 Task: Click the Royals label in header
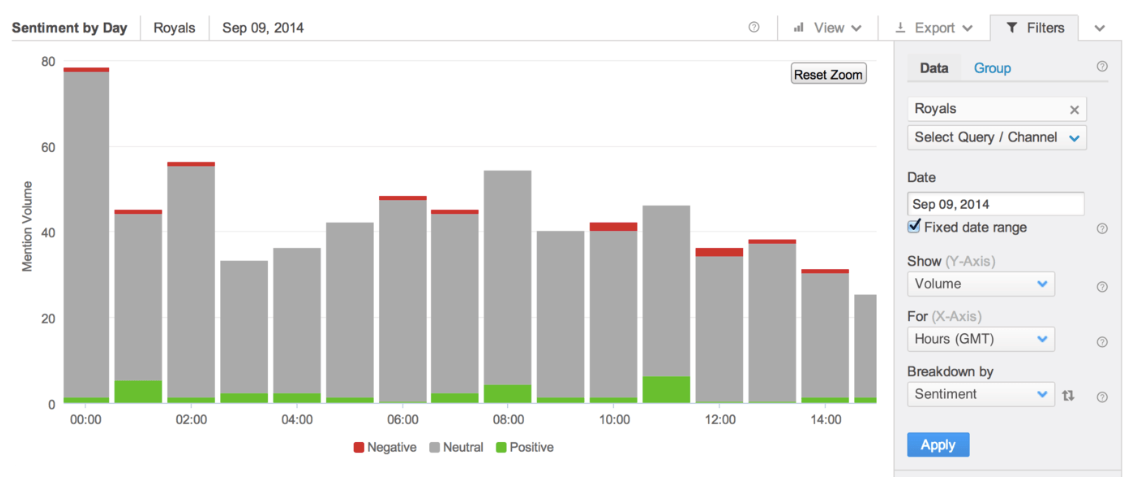pos(174,28)
